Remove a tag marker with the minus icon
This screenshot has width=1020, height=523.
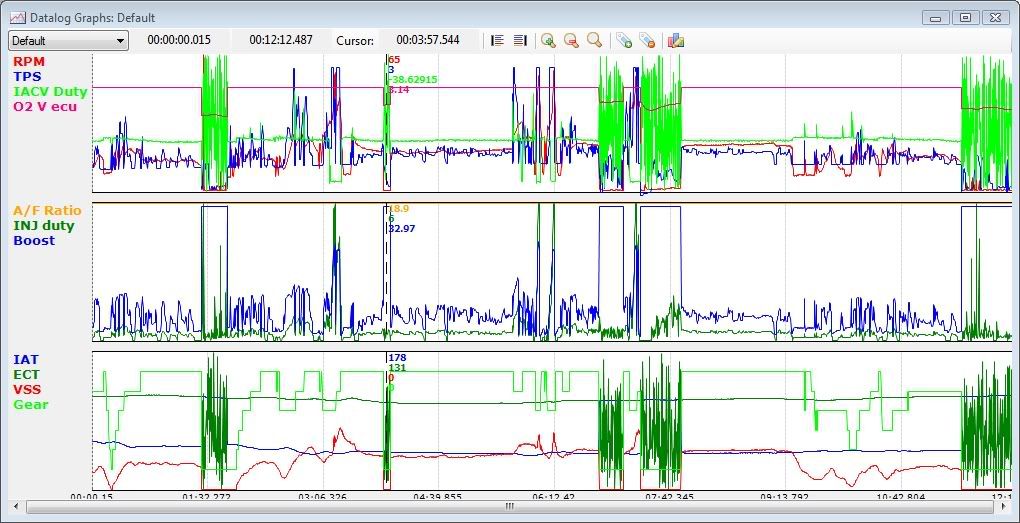pyautogui.click(x=647, y=40)
